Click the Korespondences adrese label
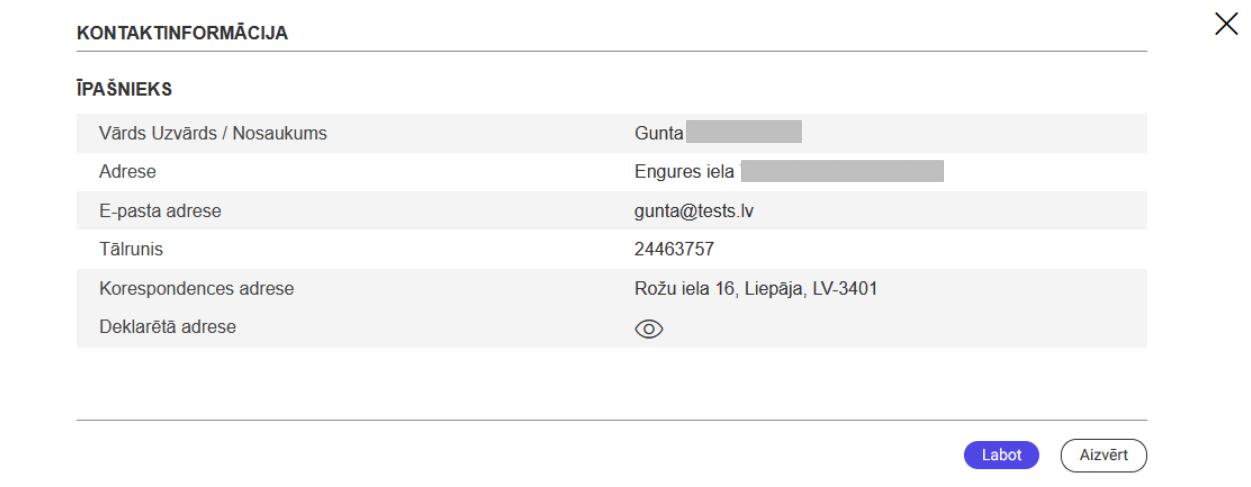The width and height of the screenshot is (1251, 487). coord(196,289)
